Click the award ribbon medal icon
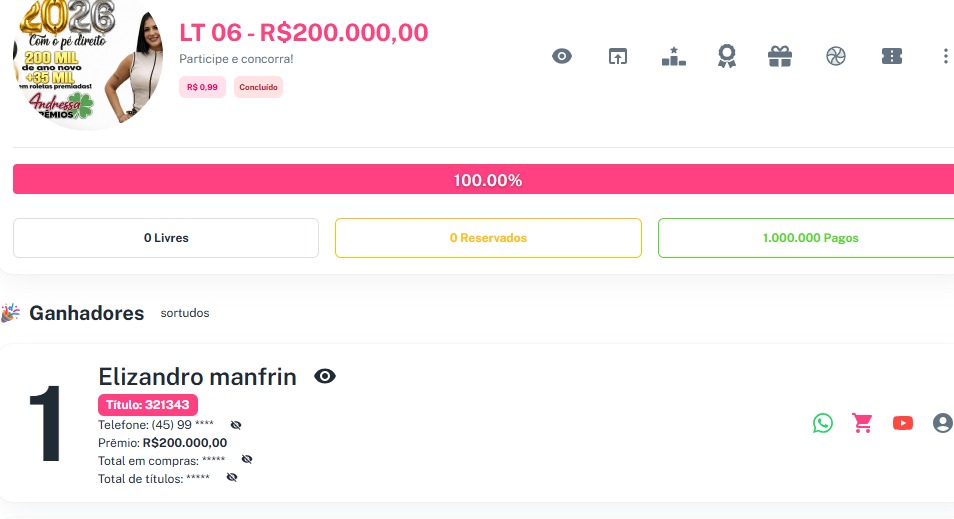The height and width of the screenshot is (519, 954). (727, 57)
